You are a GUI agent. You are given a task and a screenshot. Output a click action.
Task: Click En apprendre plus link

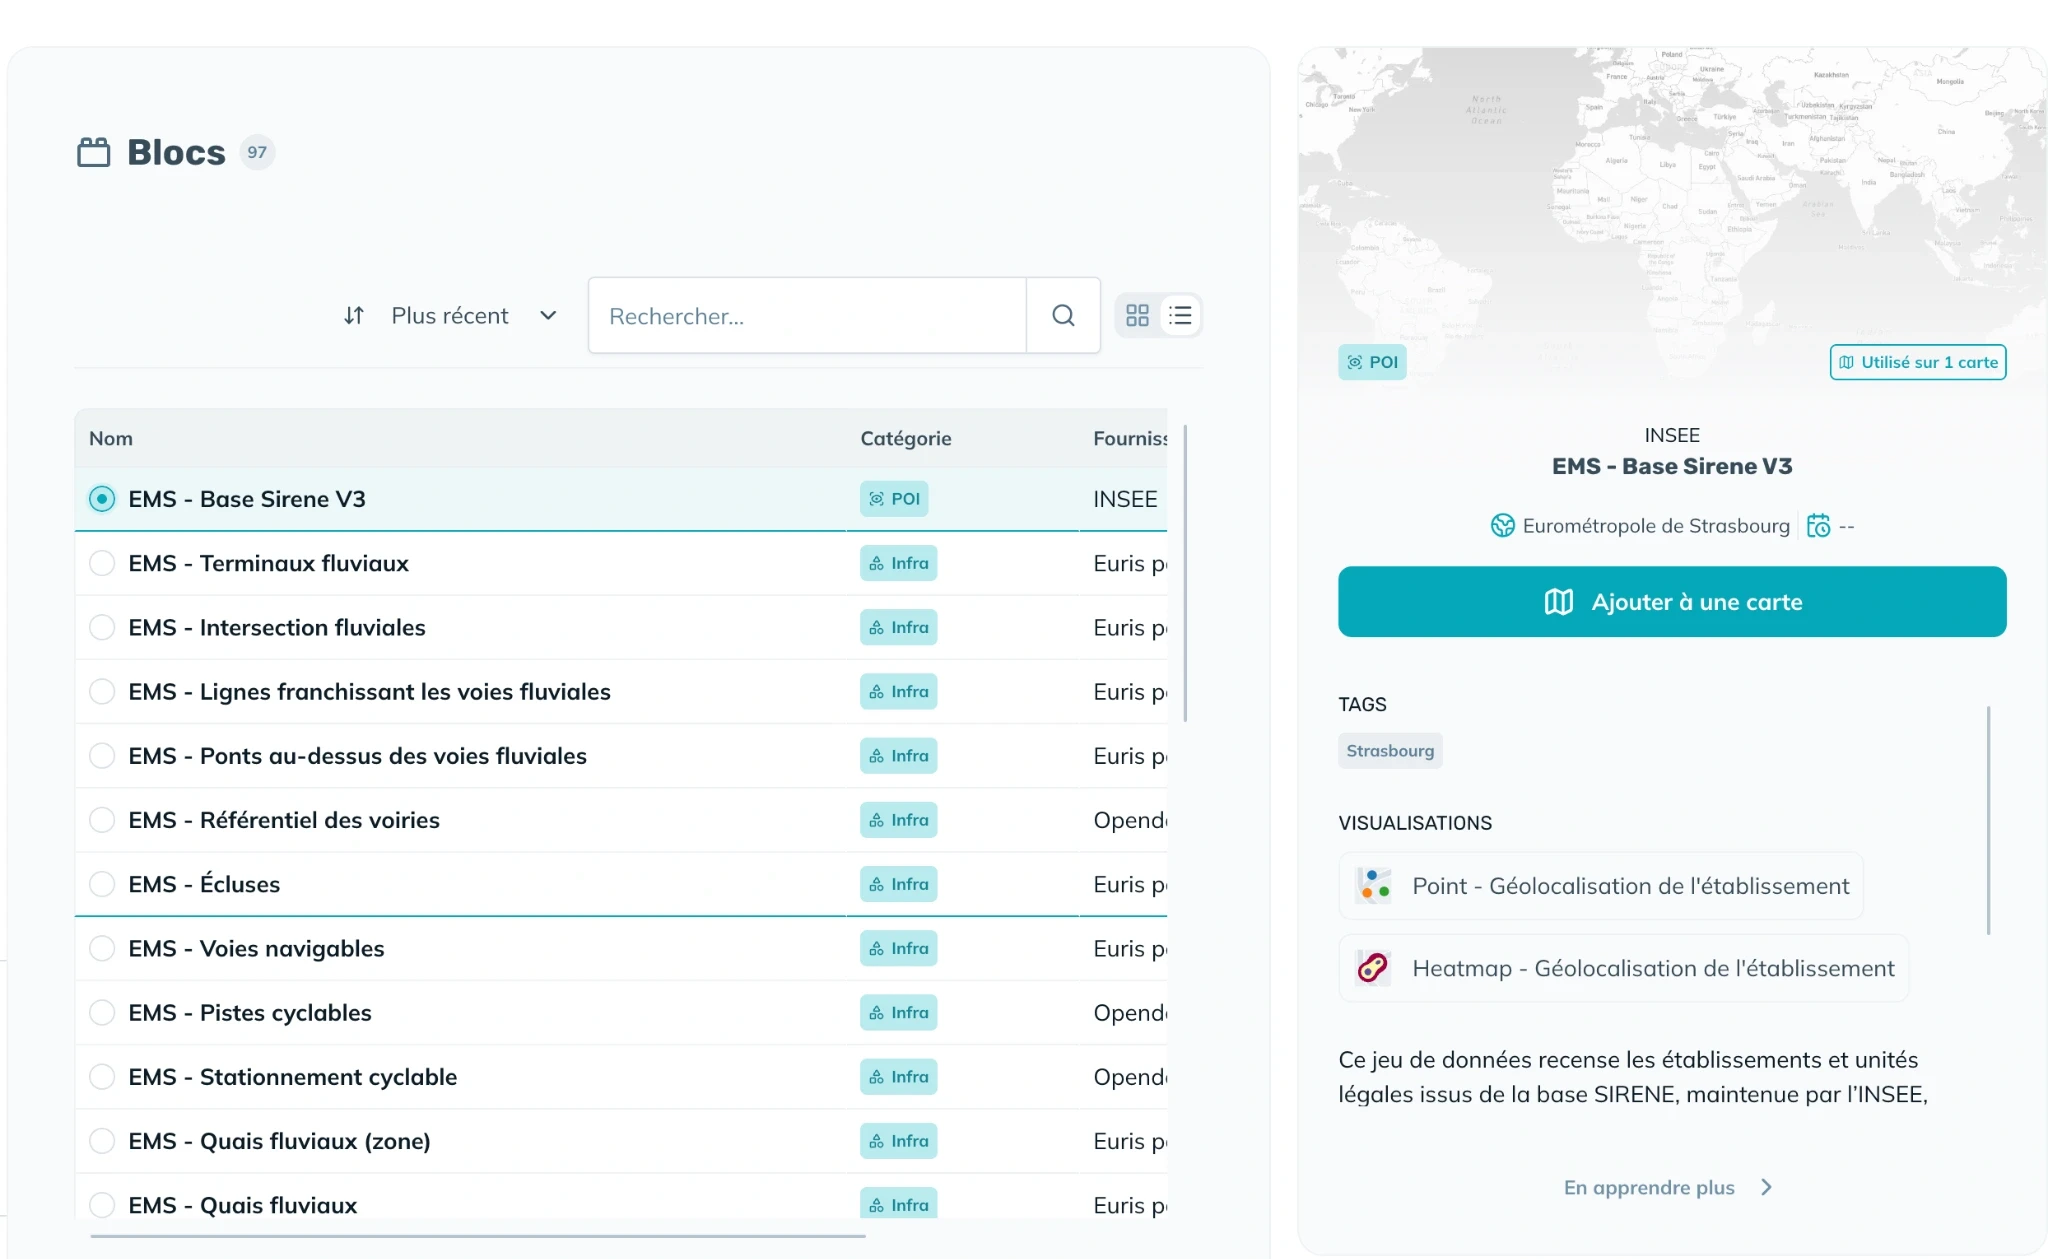[1649, 1187]
